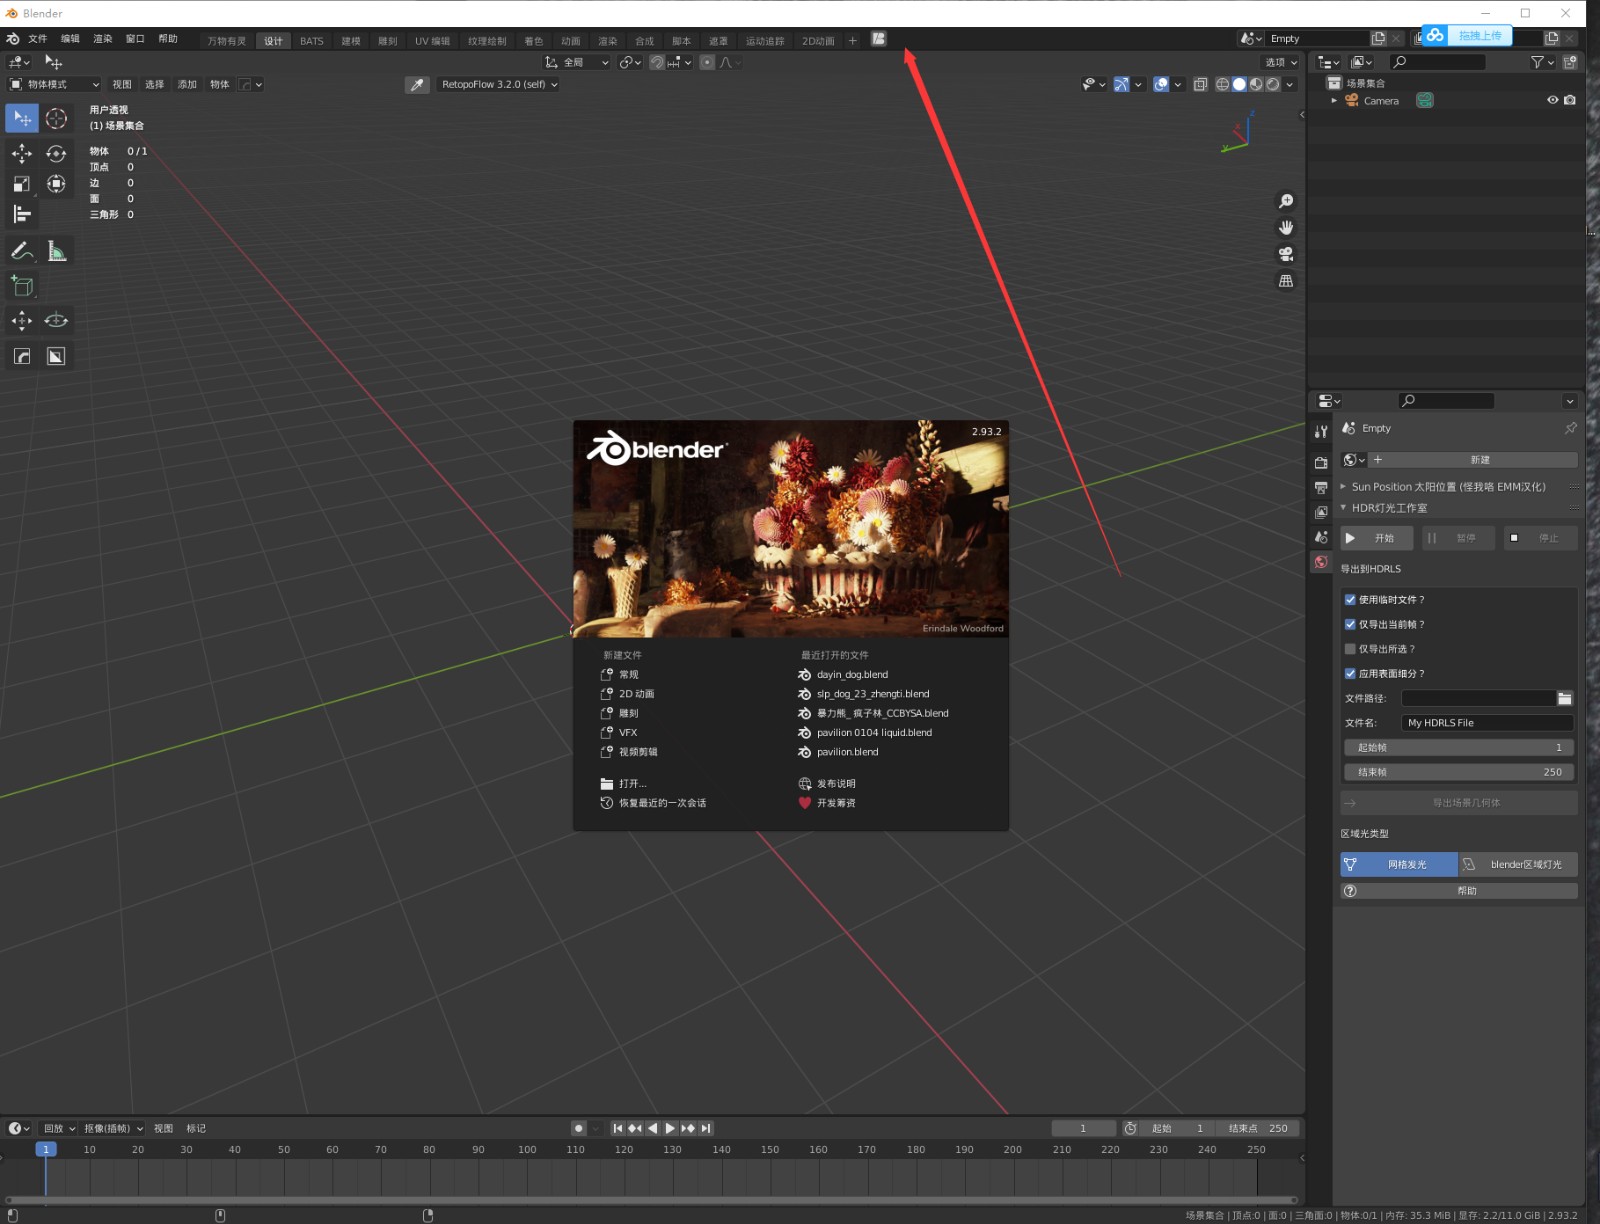The width and height of the screenshot is (1600, 1224).
Task: Activate the Add Cube tool
Action: click(22, 286)
